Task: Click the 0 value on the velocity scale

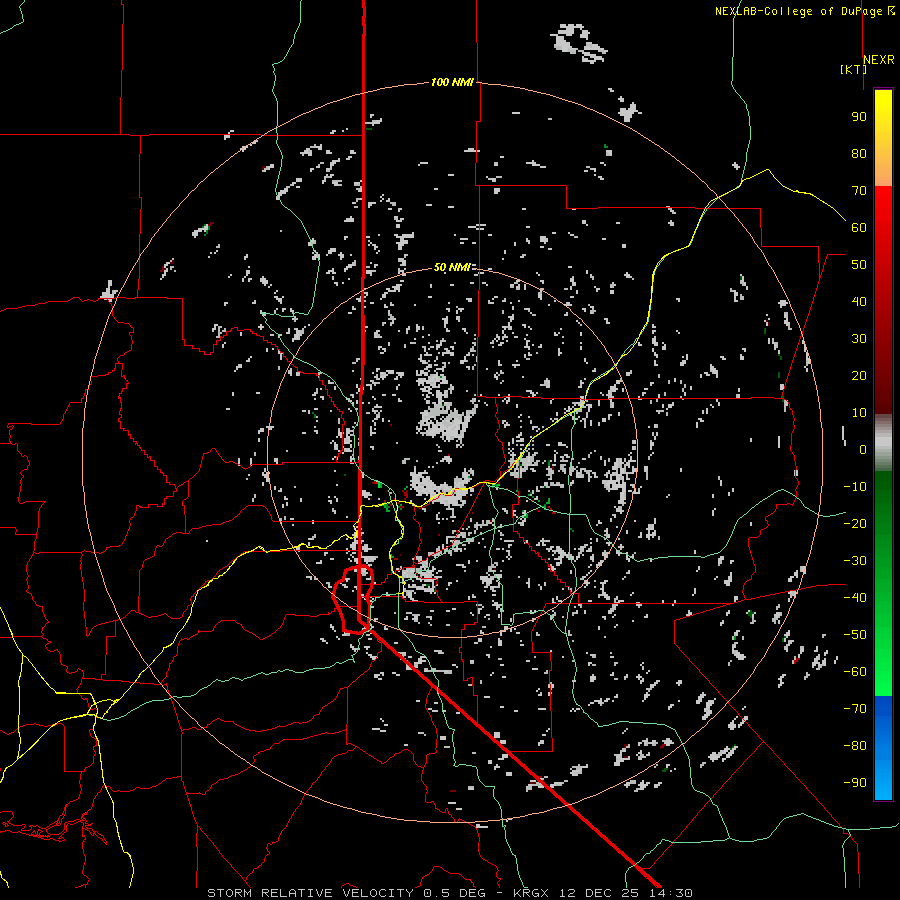Action: click(863, 449)
